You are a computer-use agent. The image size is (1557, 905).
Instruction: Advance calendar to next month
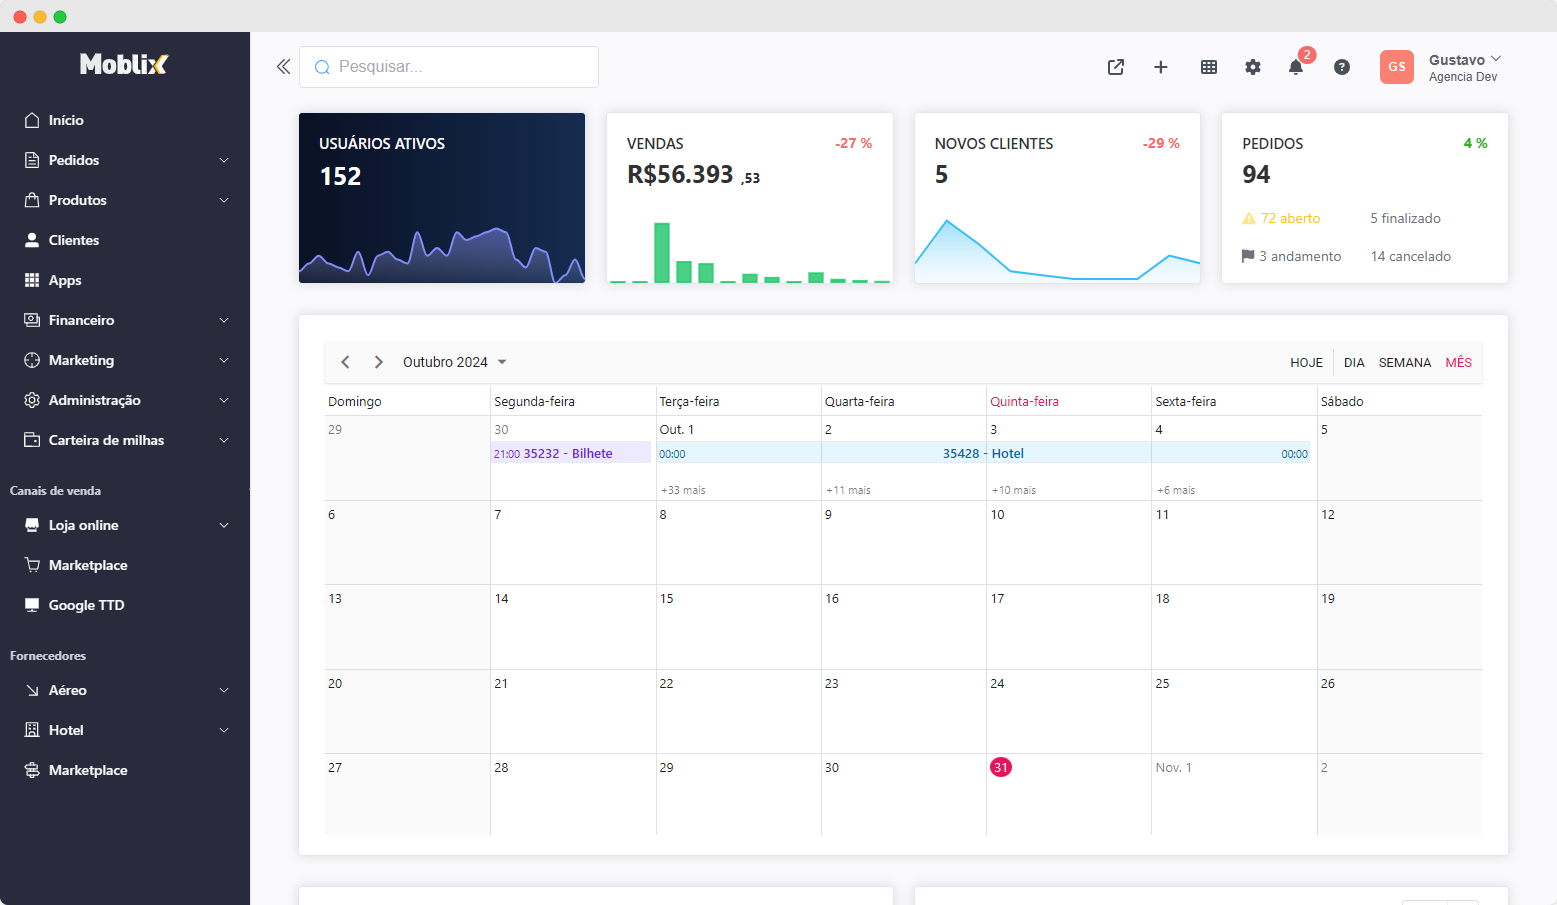pyautogui.click(x=379, y=362)
